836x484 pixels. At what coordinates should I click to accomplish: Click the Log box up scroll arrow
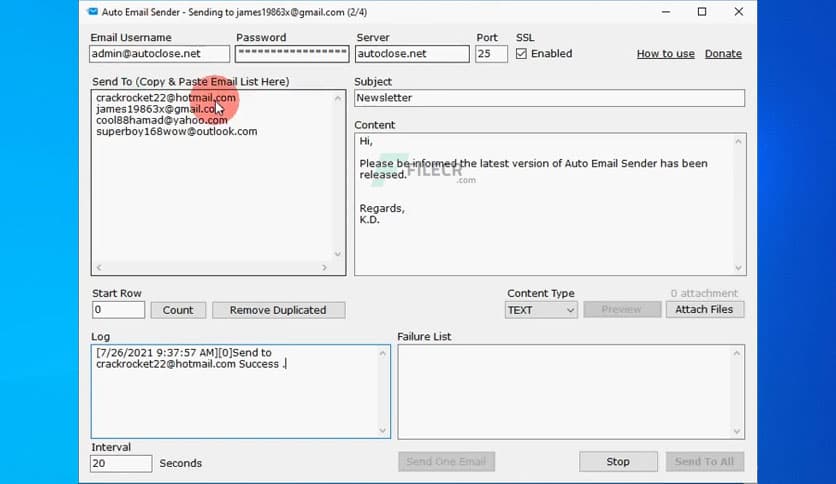[382, 353]
